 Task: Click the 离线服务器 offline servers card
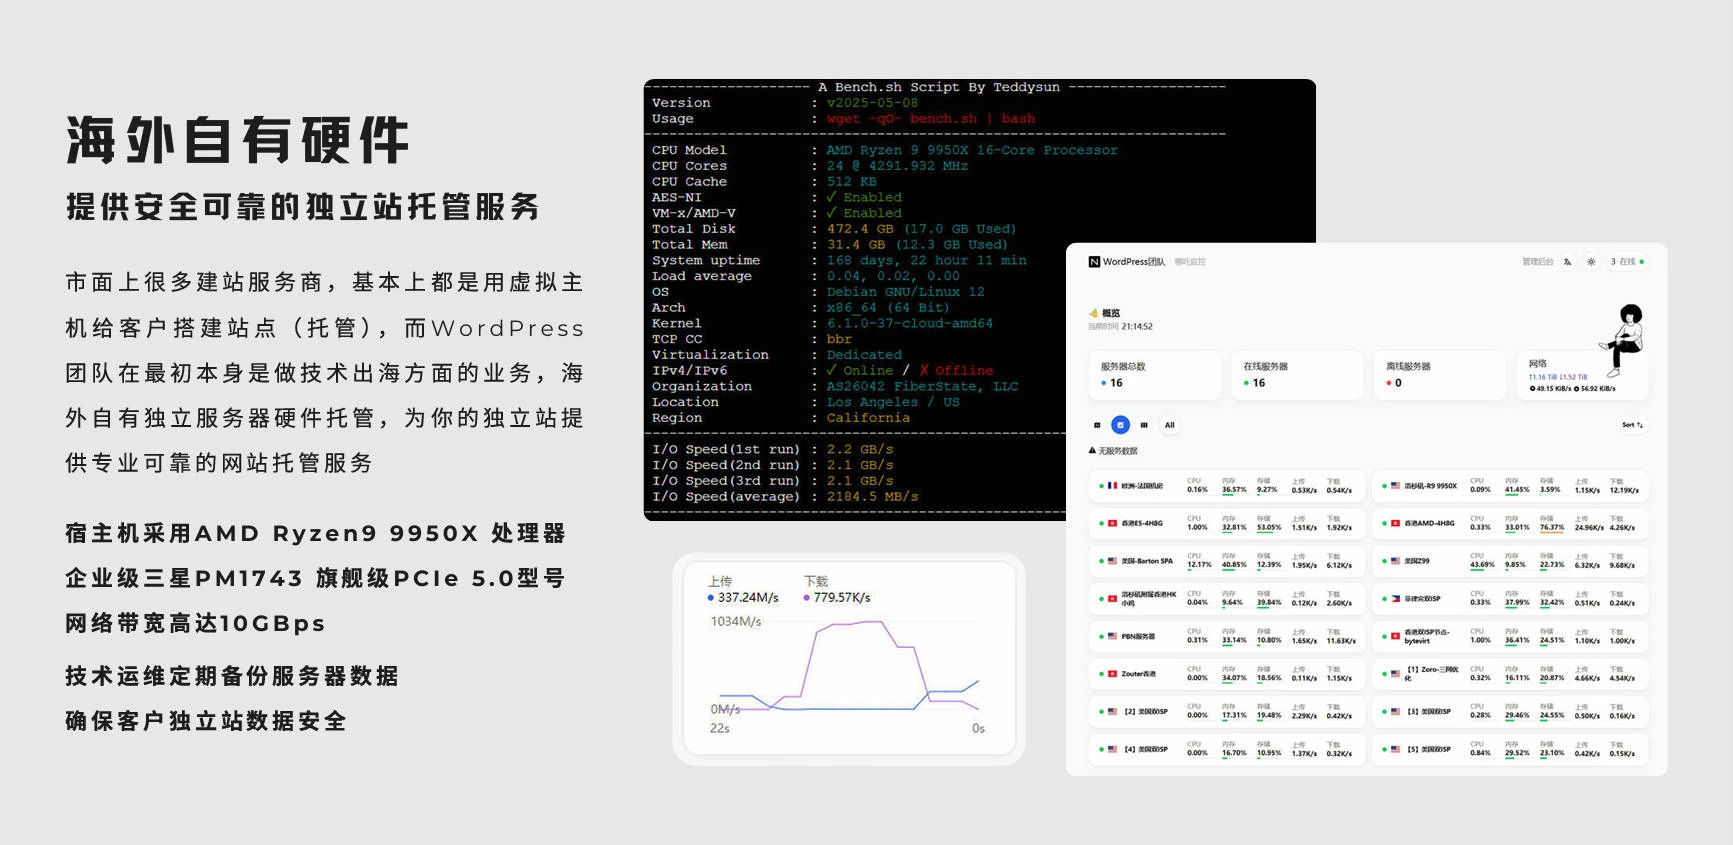click(1439, 375)
